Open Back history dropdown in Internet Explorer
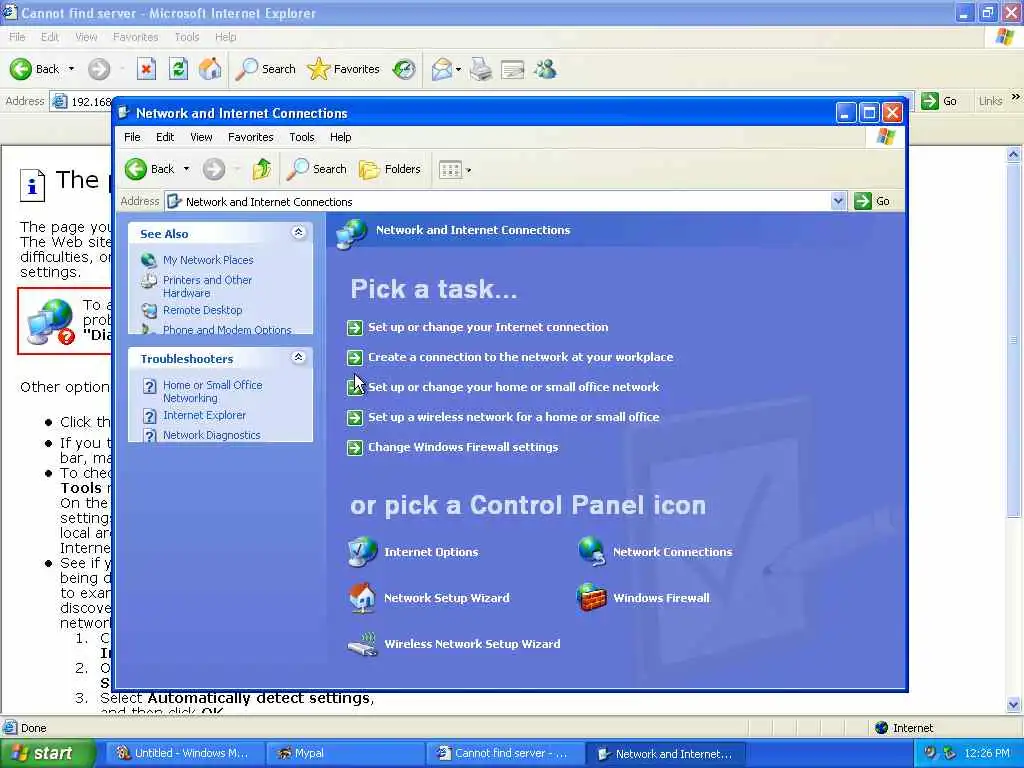1024x768 pixels. click(71, 69)
